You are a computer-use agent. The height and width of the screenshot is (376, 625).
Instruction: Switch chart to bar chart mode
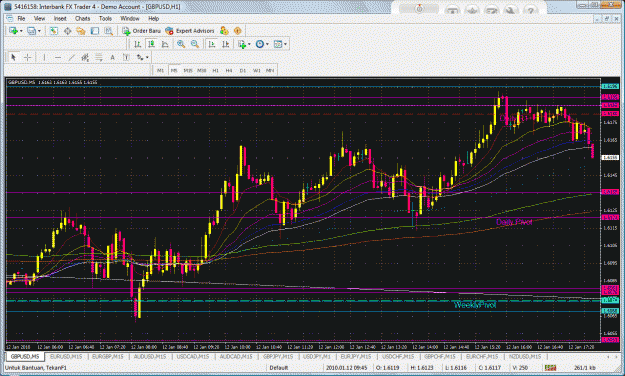pyautogui.click(x=138, y=44)
